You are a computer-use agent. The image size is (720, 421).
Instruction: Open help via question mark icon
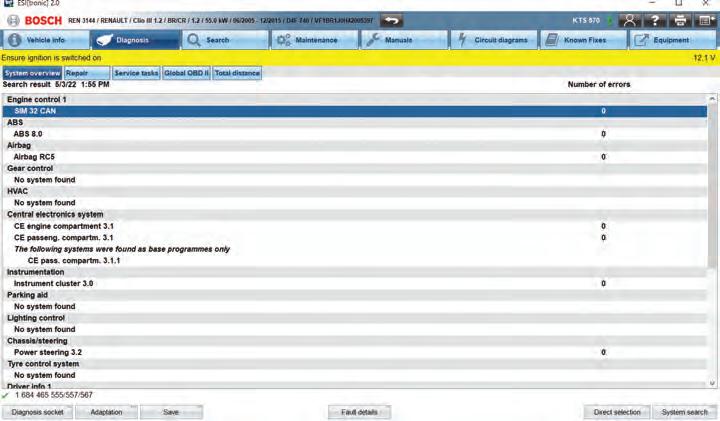point(655,21)
